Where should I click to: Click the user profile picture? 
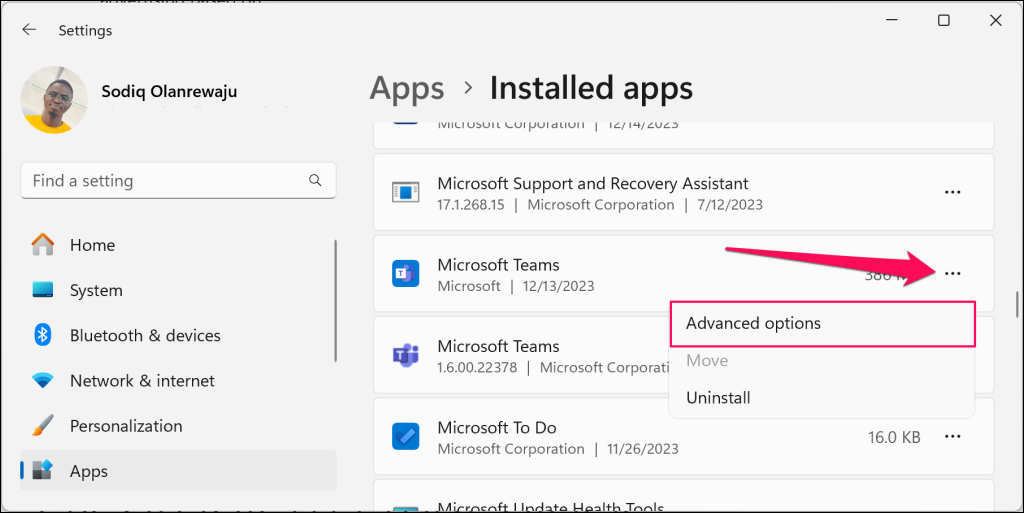pos(54,100)
